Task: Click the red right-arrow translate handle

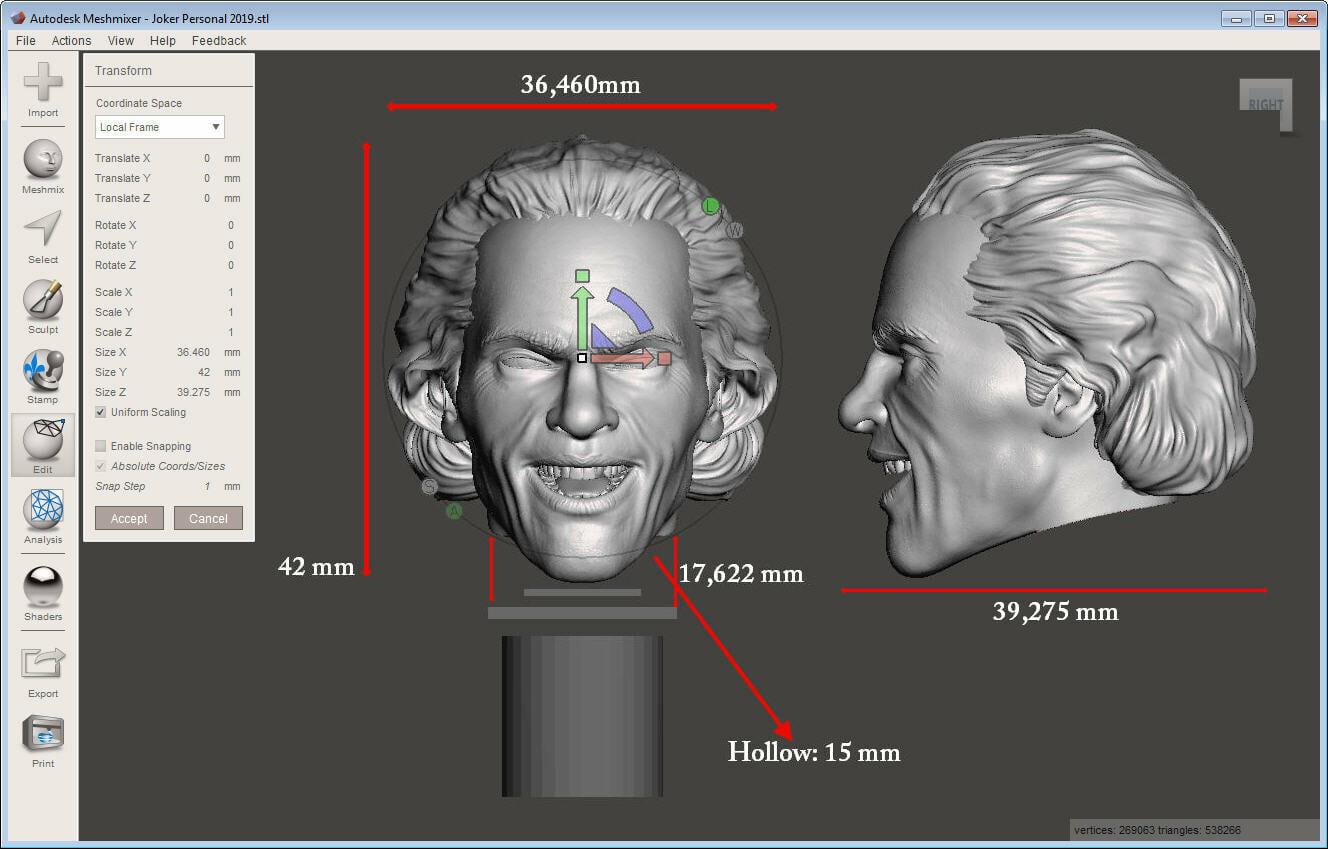Action: 625,358
